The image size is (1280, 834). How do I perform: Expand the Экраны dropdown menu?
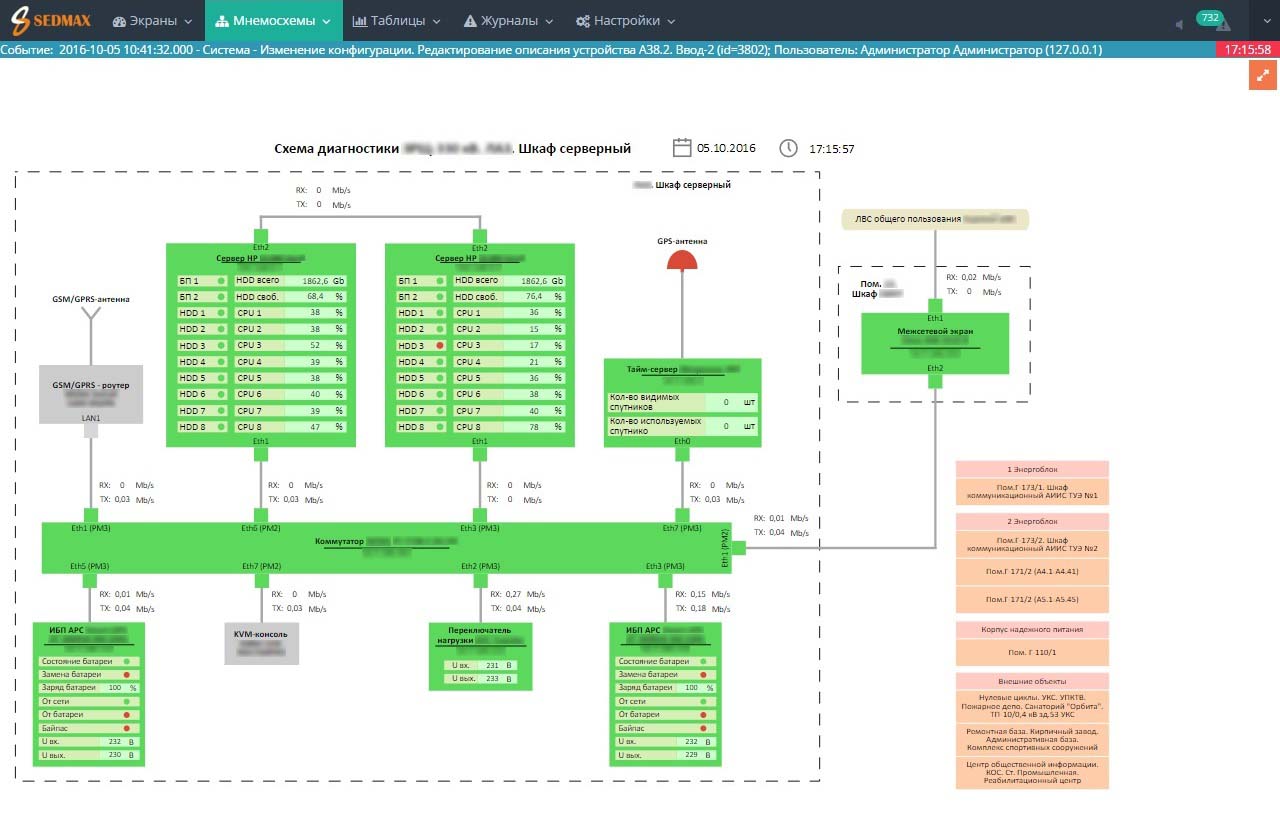152,21
